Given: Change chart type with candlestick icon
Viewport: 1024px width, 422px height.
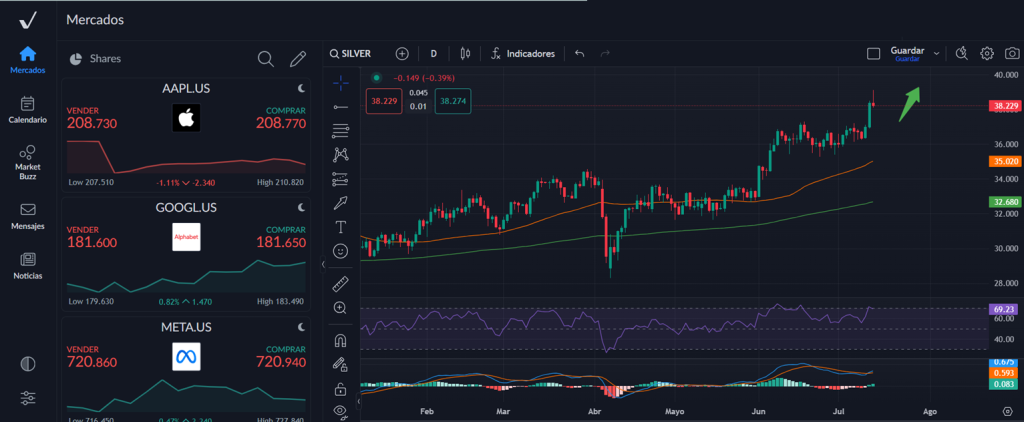Looking at the screenshot, I should [465, 54].
